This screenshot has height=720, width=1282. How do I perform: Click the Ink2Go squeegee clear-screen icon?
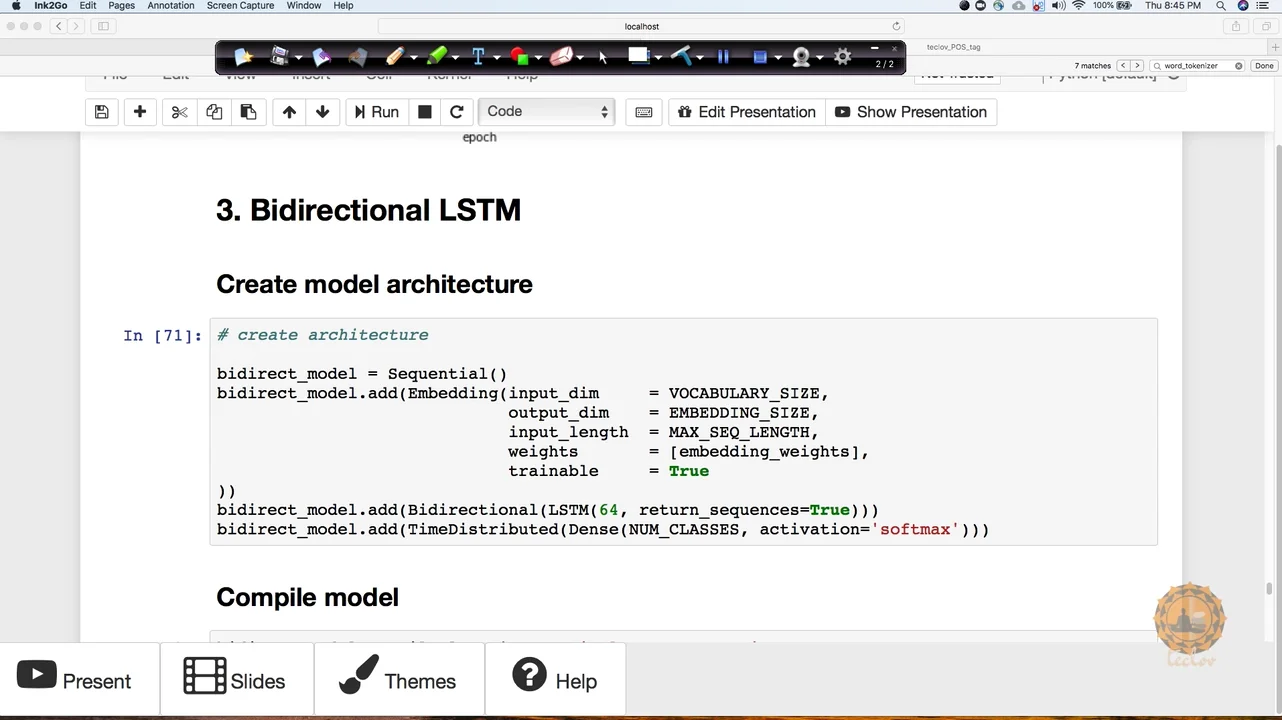pyautogui.click(x=682, y=57)
